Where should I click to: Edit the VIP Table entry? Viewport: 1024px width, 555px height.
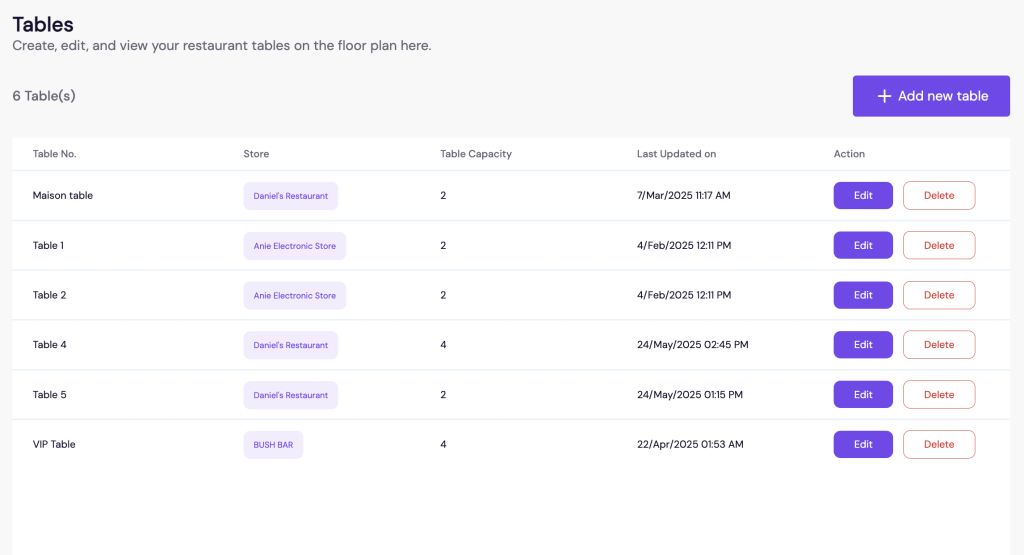863,445
